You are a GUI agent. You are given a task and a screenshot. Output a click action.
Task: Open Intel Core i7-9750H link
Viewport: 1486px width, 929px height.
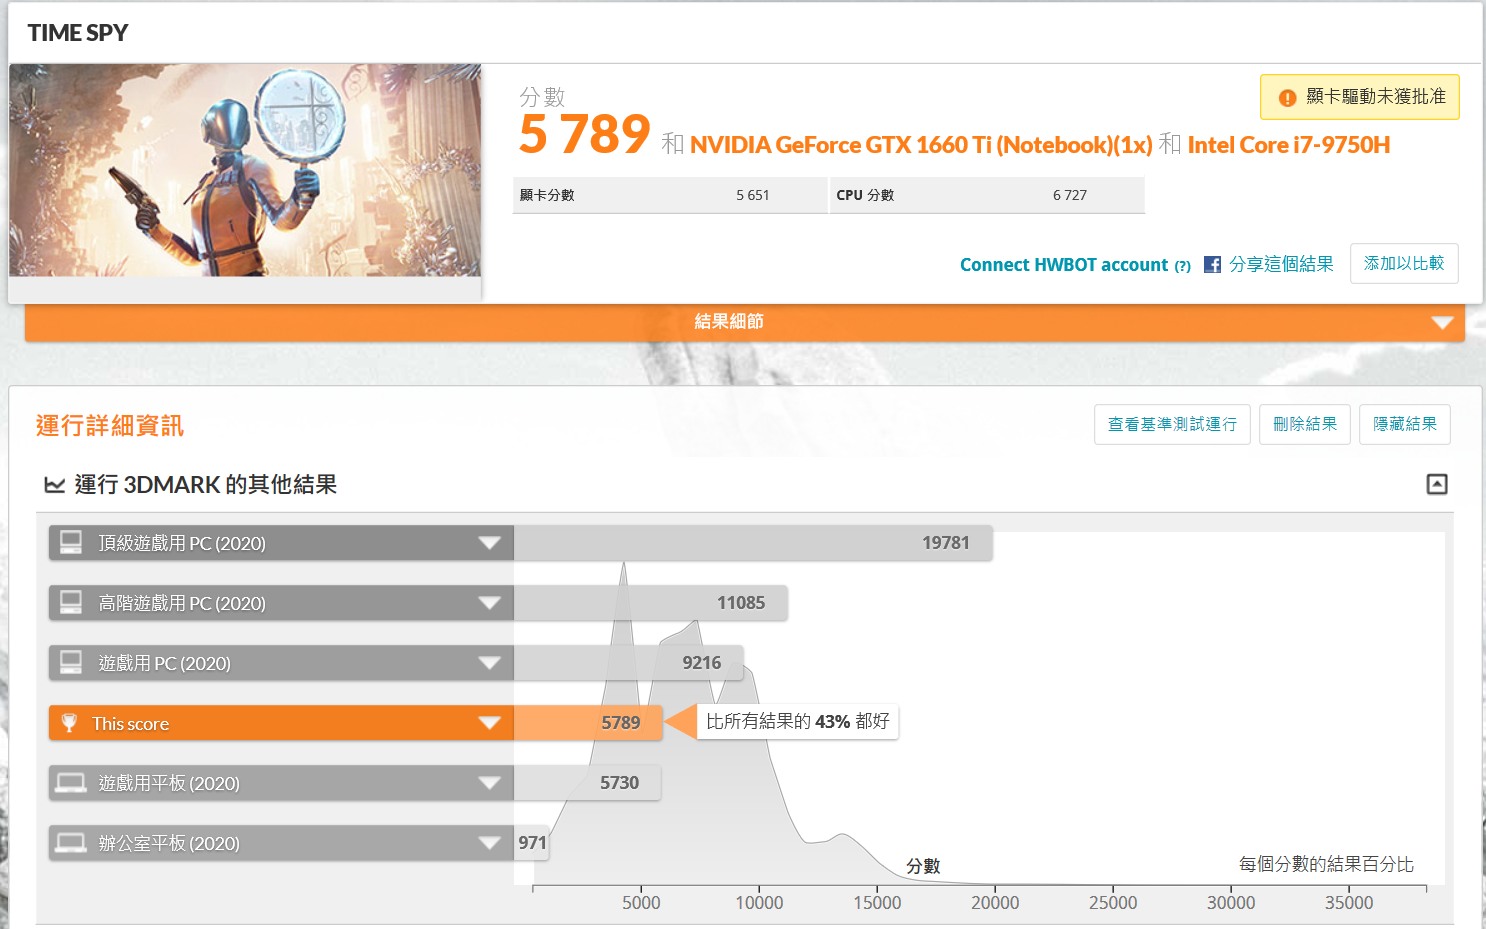(1289, 145)
